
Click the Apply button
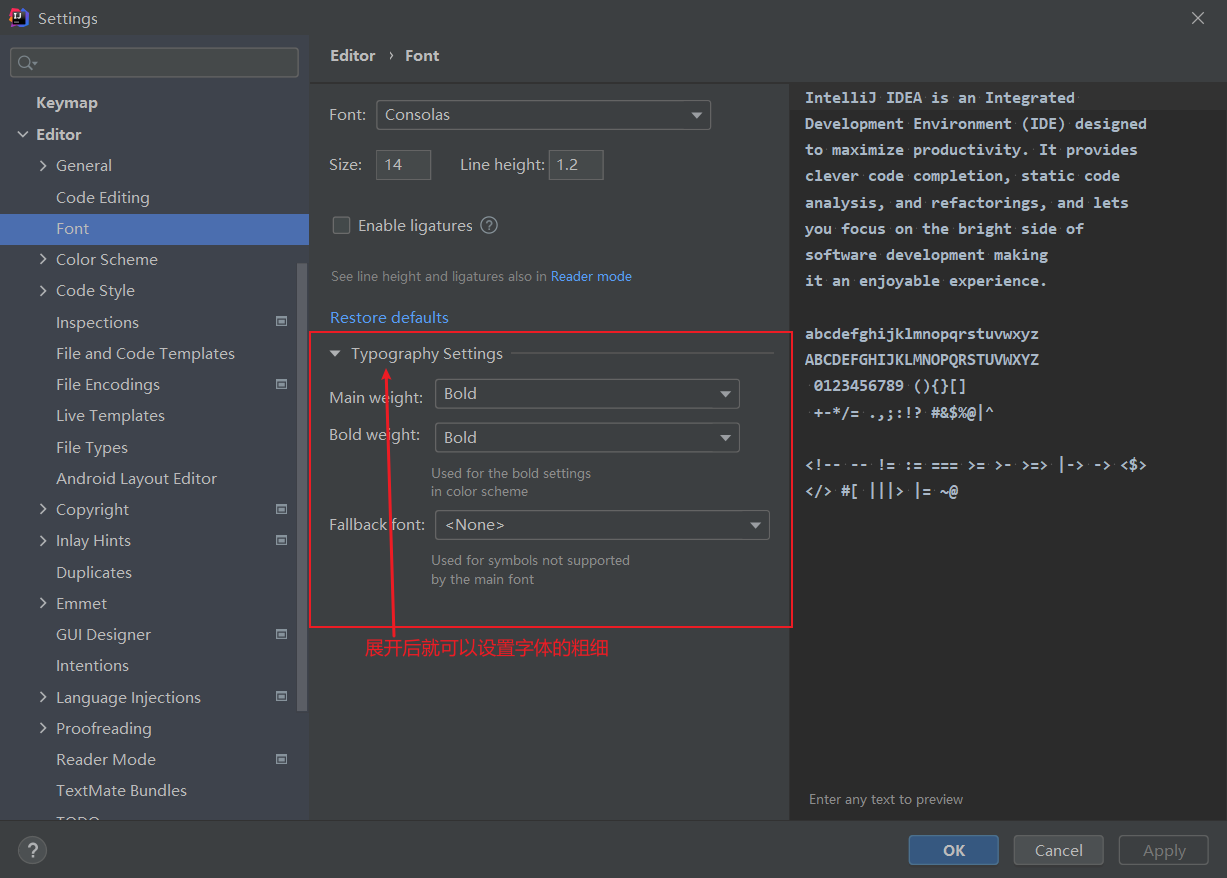click(1164, 850)
